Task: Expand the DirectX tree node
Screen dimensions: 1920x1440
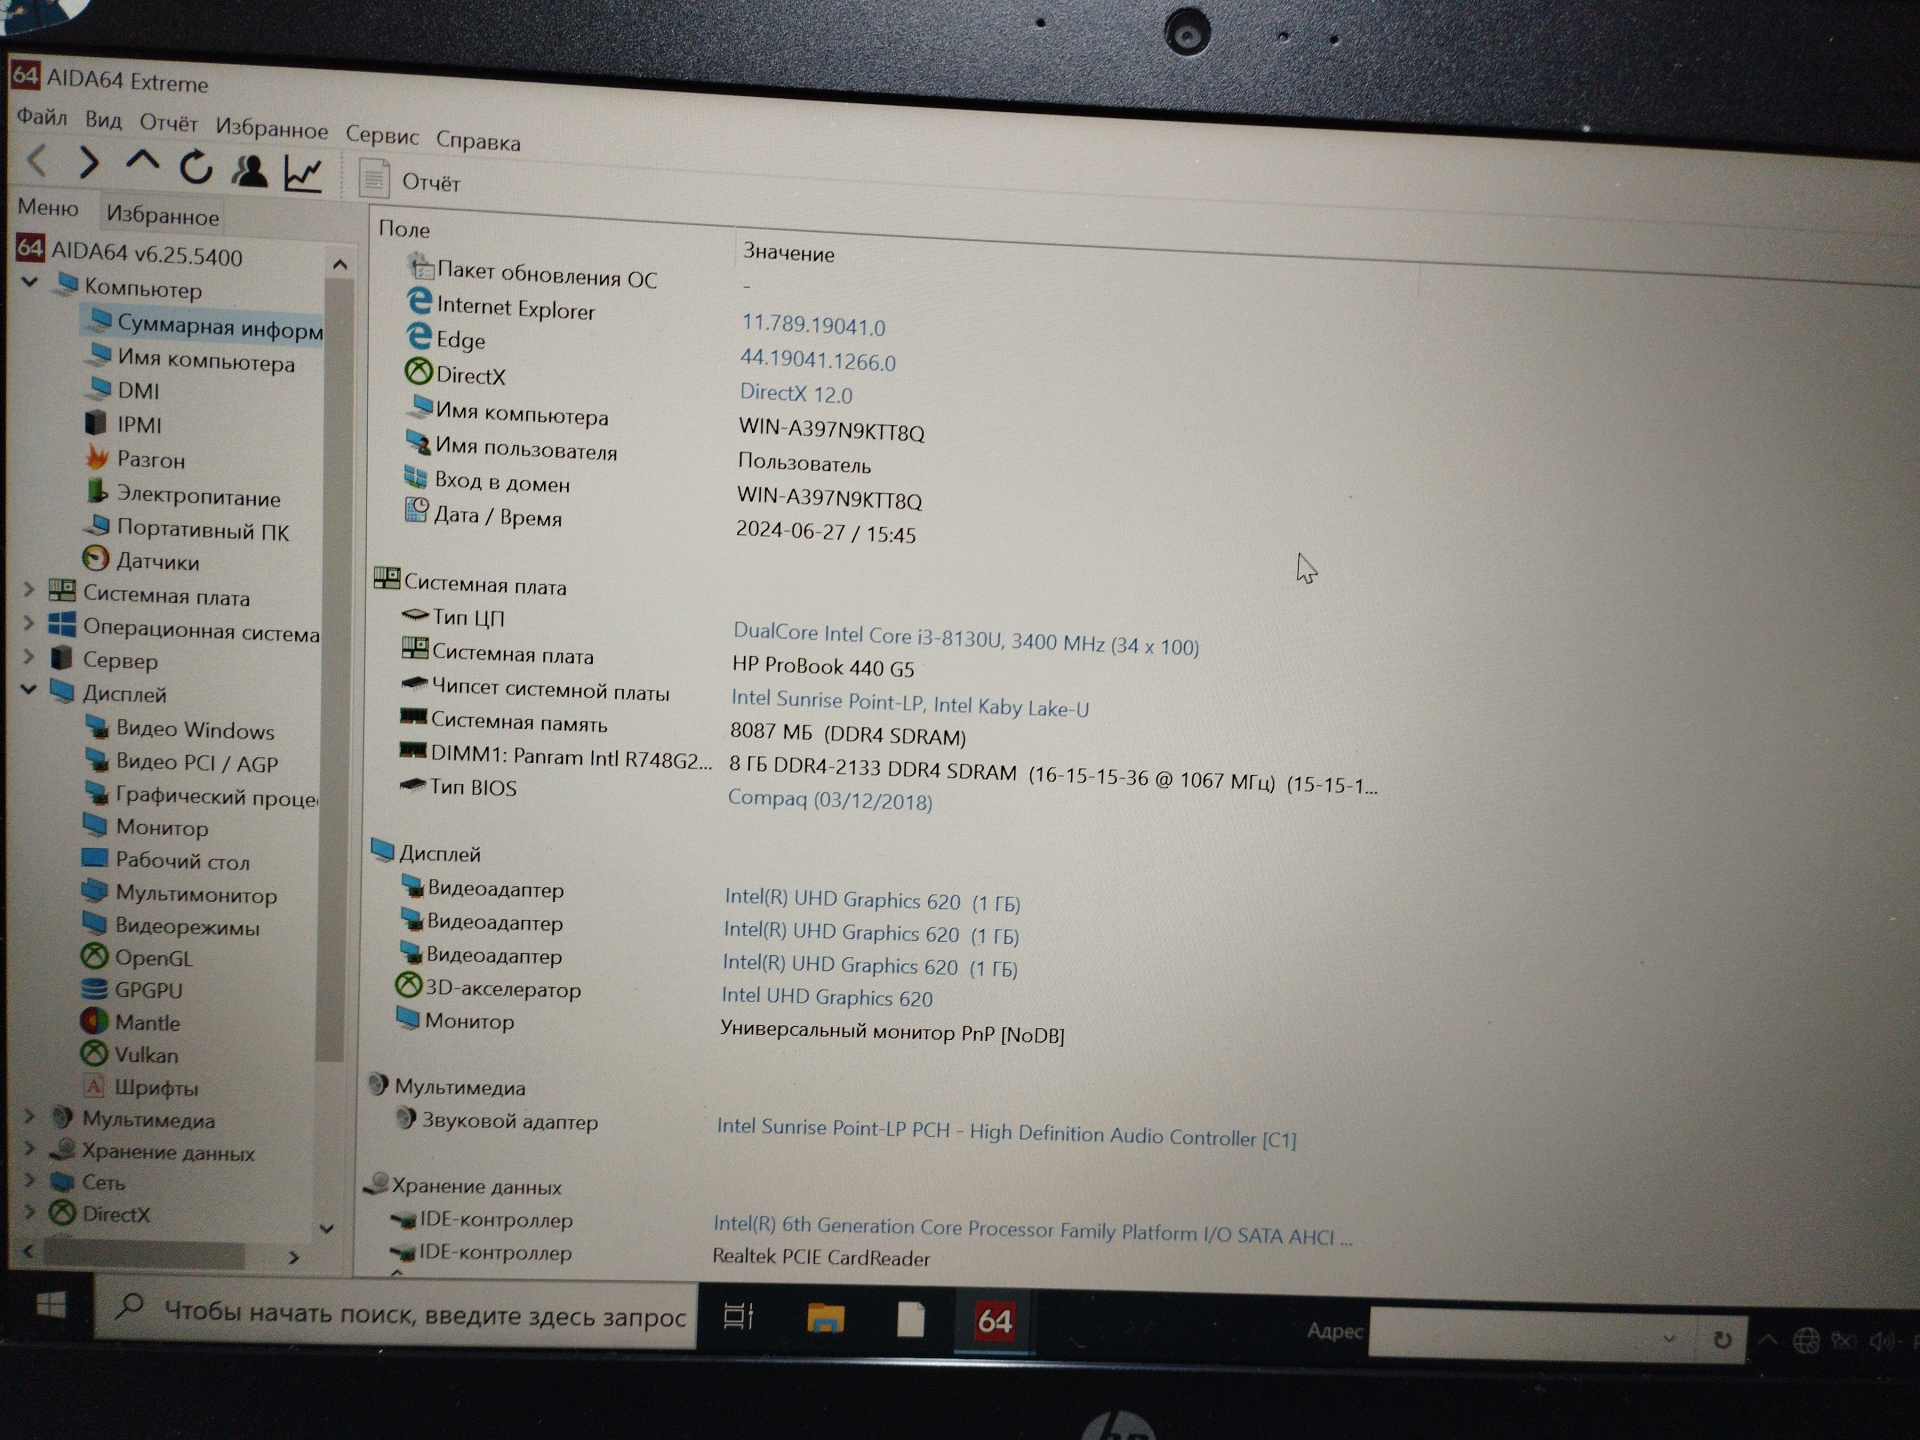Action: 29,1212
